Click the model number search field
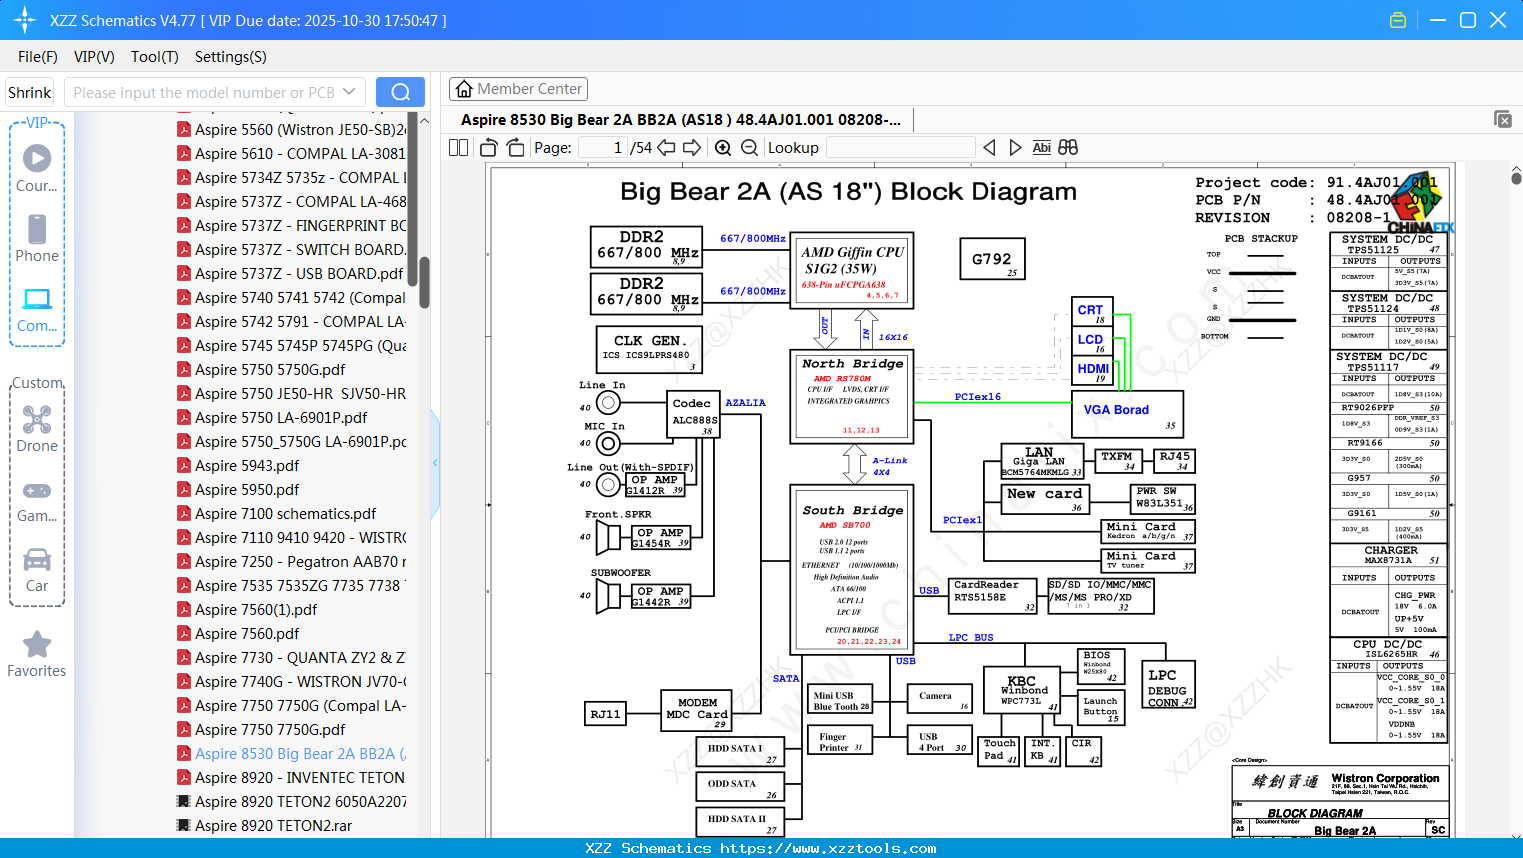The width and height of the screenshot is (1523, 858). click(204, 92)
